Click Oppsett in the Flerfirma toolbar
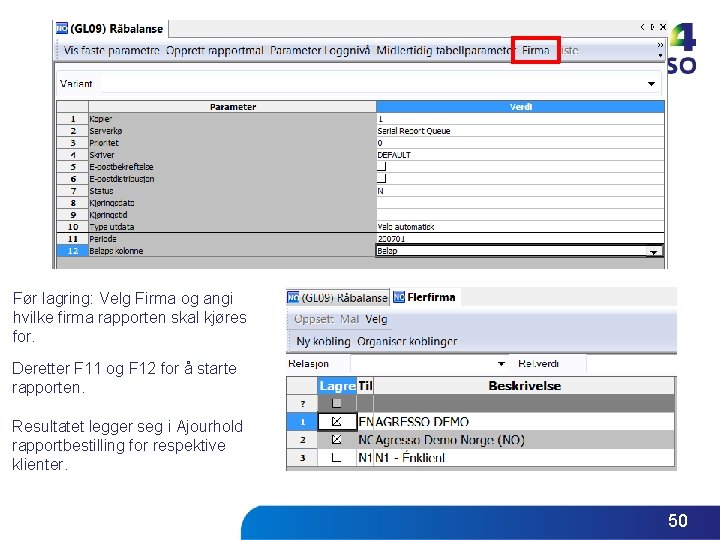This screenshot has height=540, width=720. tap(314, 319)
